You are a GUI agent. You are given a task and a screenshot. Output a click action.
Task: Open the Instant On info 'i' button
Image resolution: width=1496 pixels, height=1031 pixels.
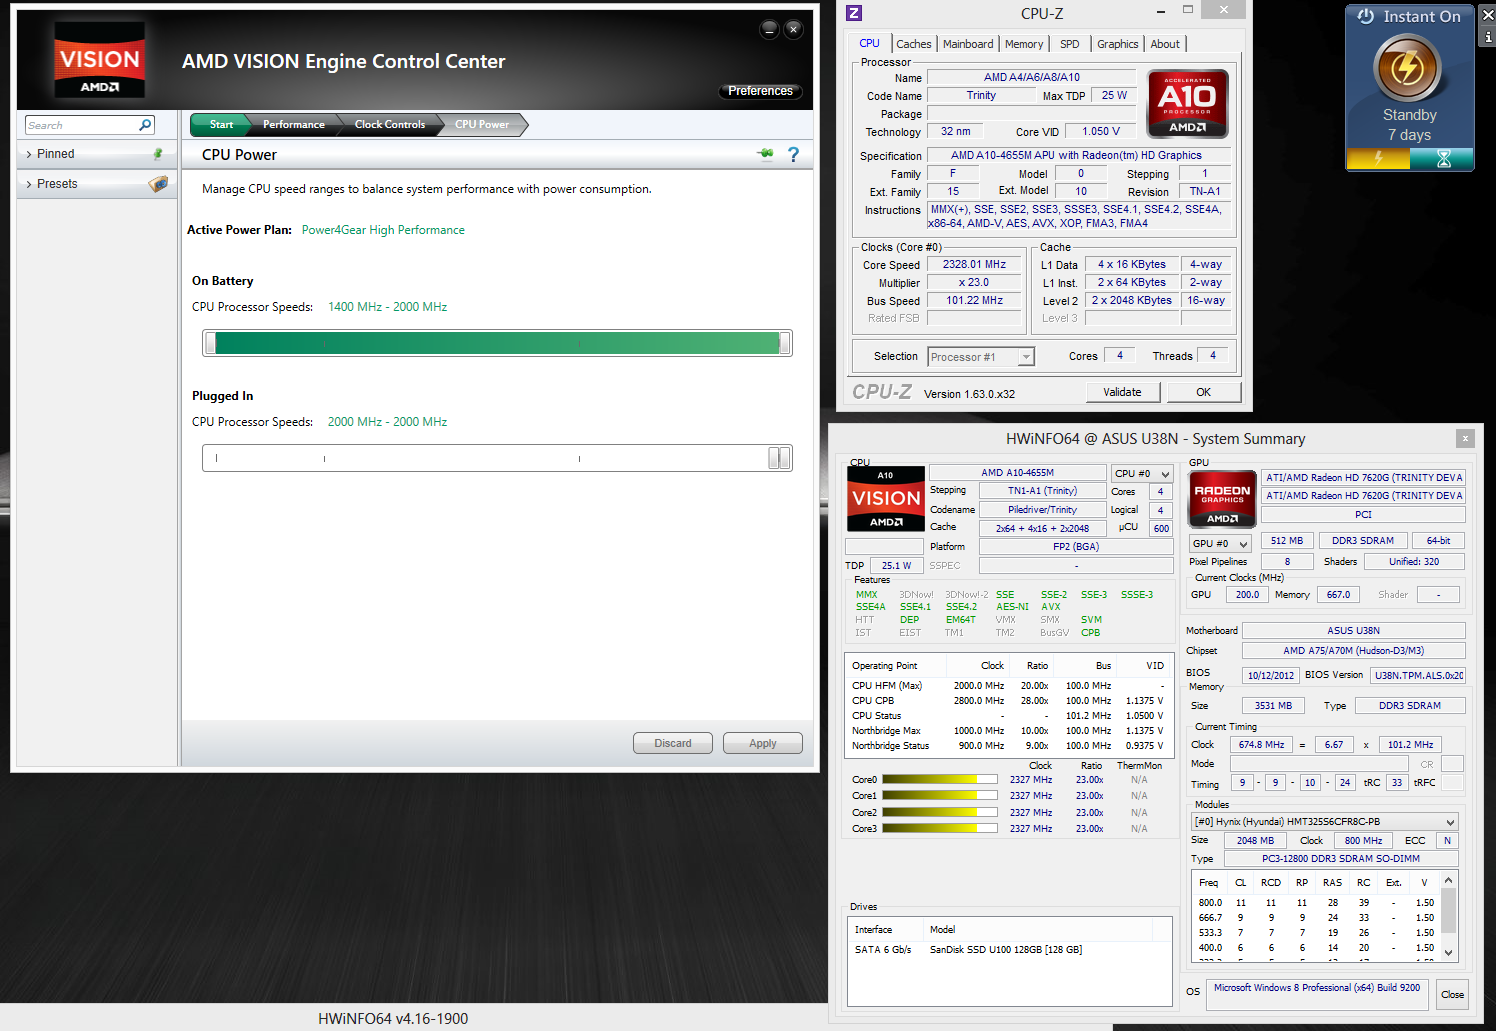point(1488,36)
